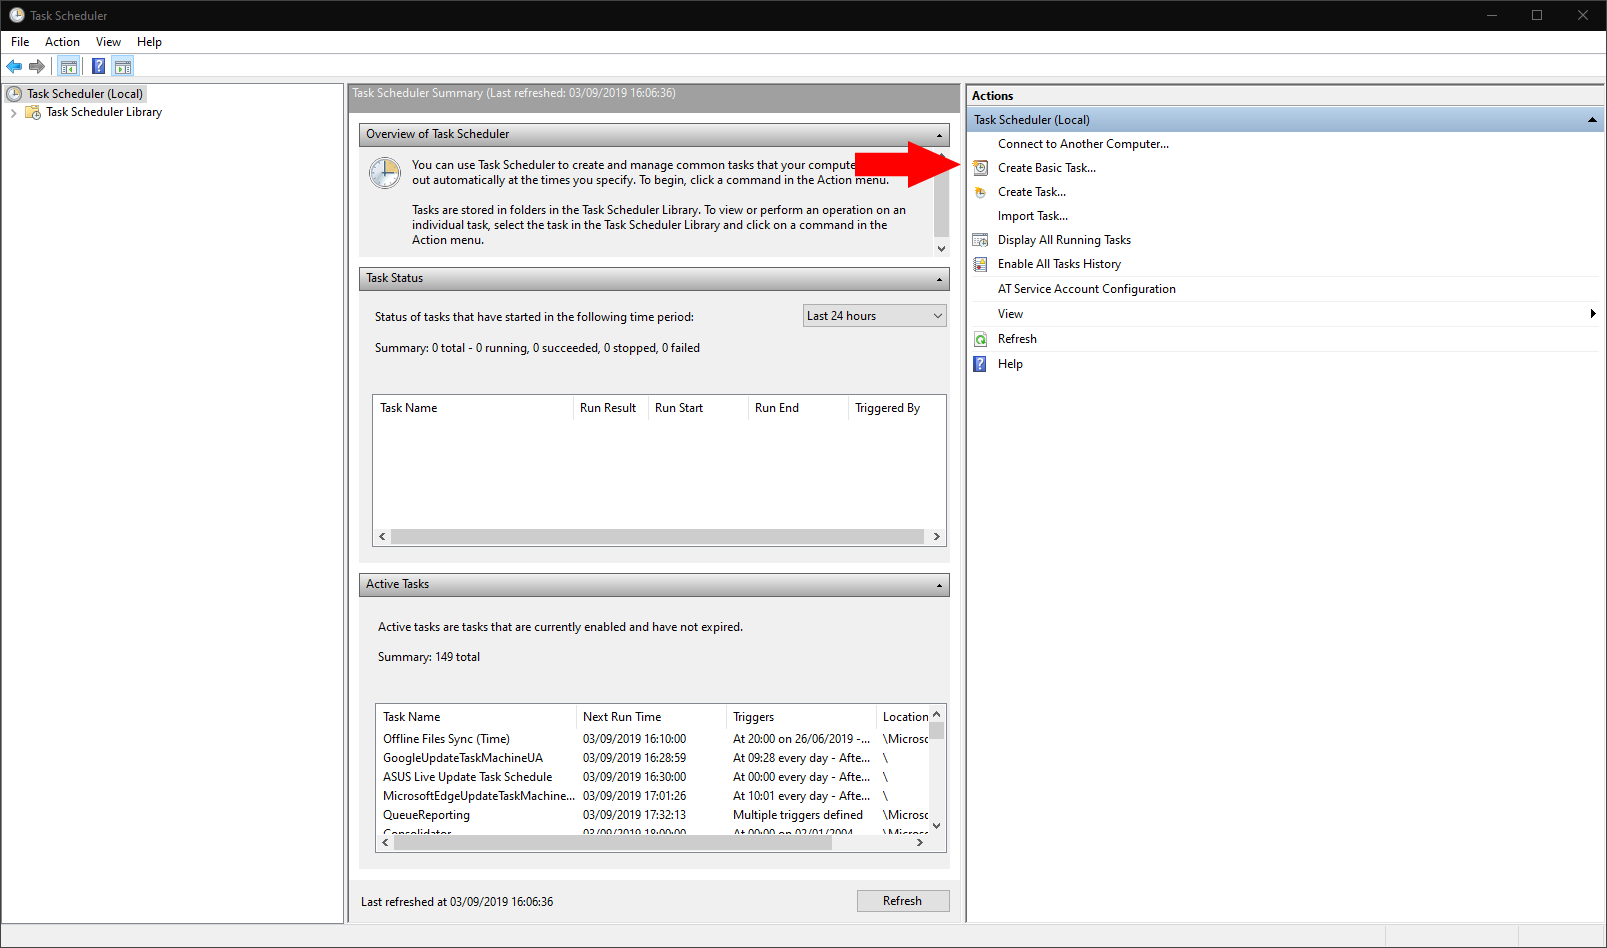Toggle the Show/Hide Action Pane toolbar button
1607x948 pixels.
tap(122, 66)
